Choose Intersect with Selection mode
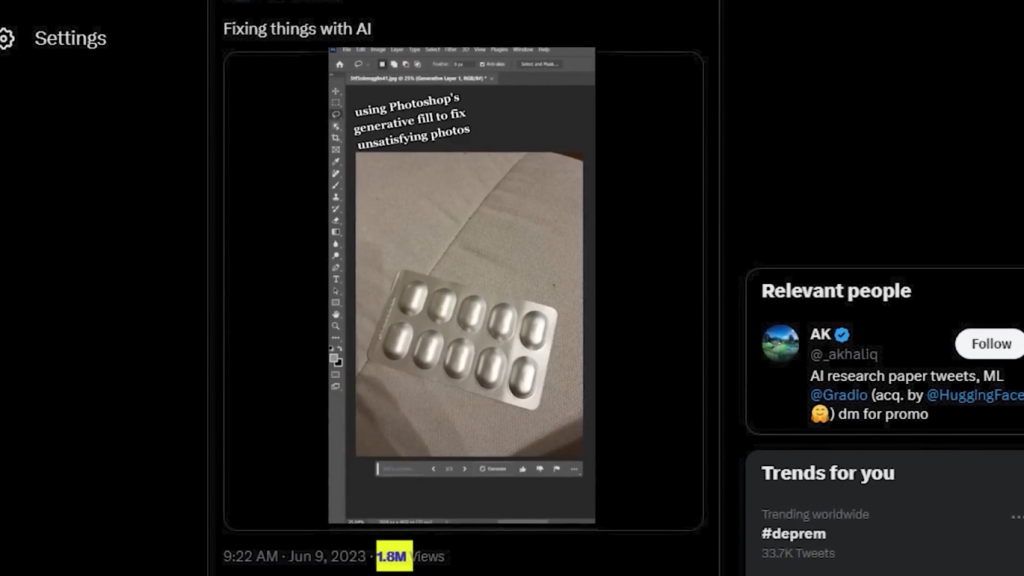1024x576 pixels. pyautogui.click(x=417, y=64)
